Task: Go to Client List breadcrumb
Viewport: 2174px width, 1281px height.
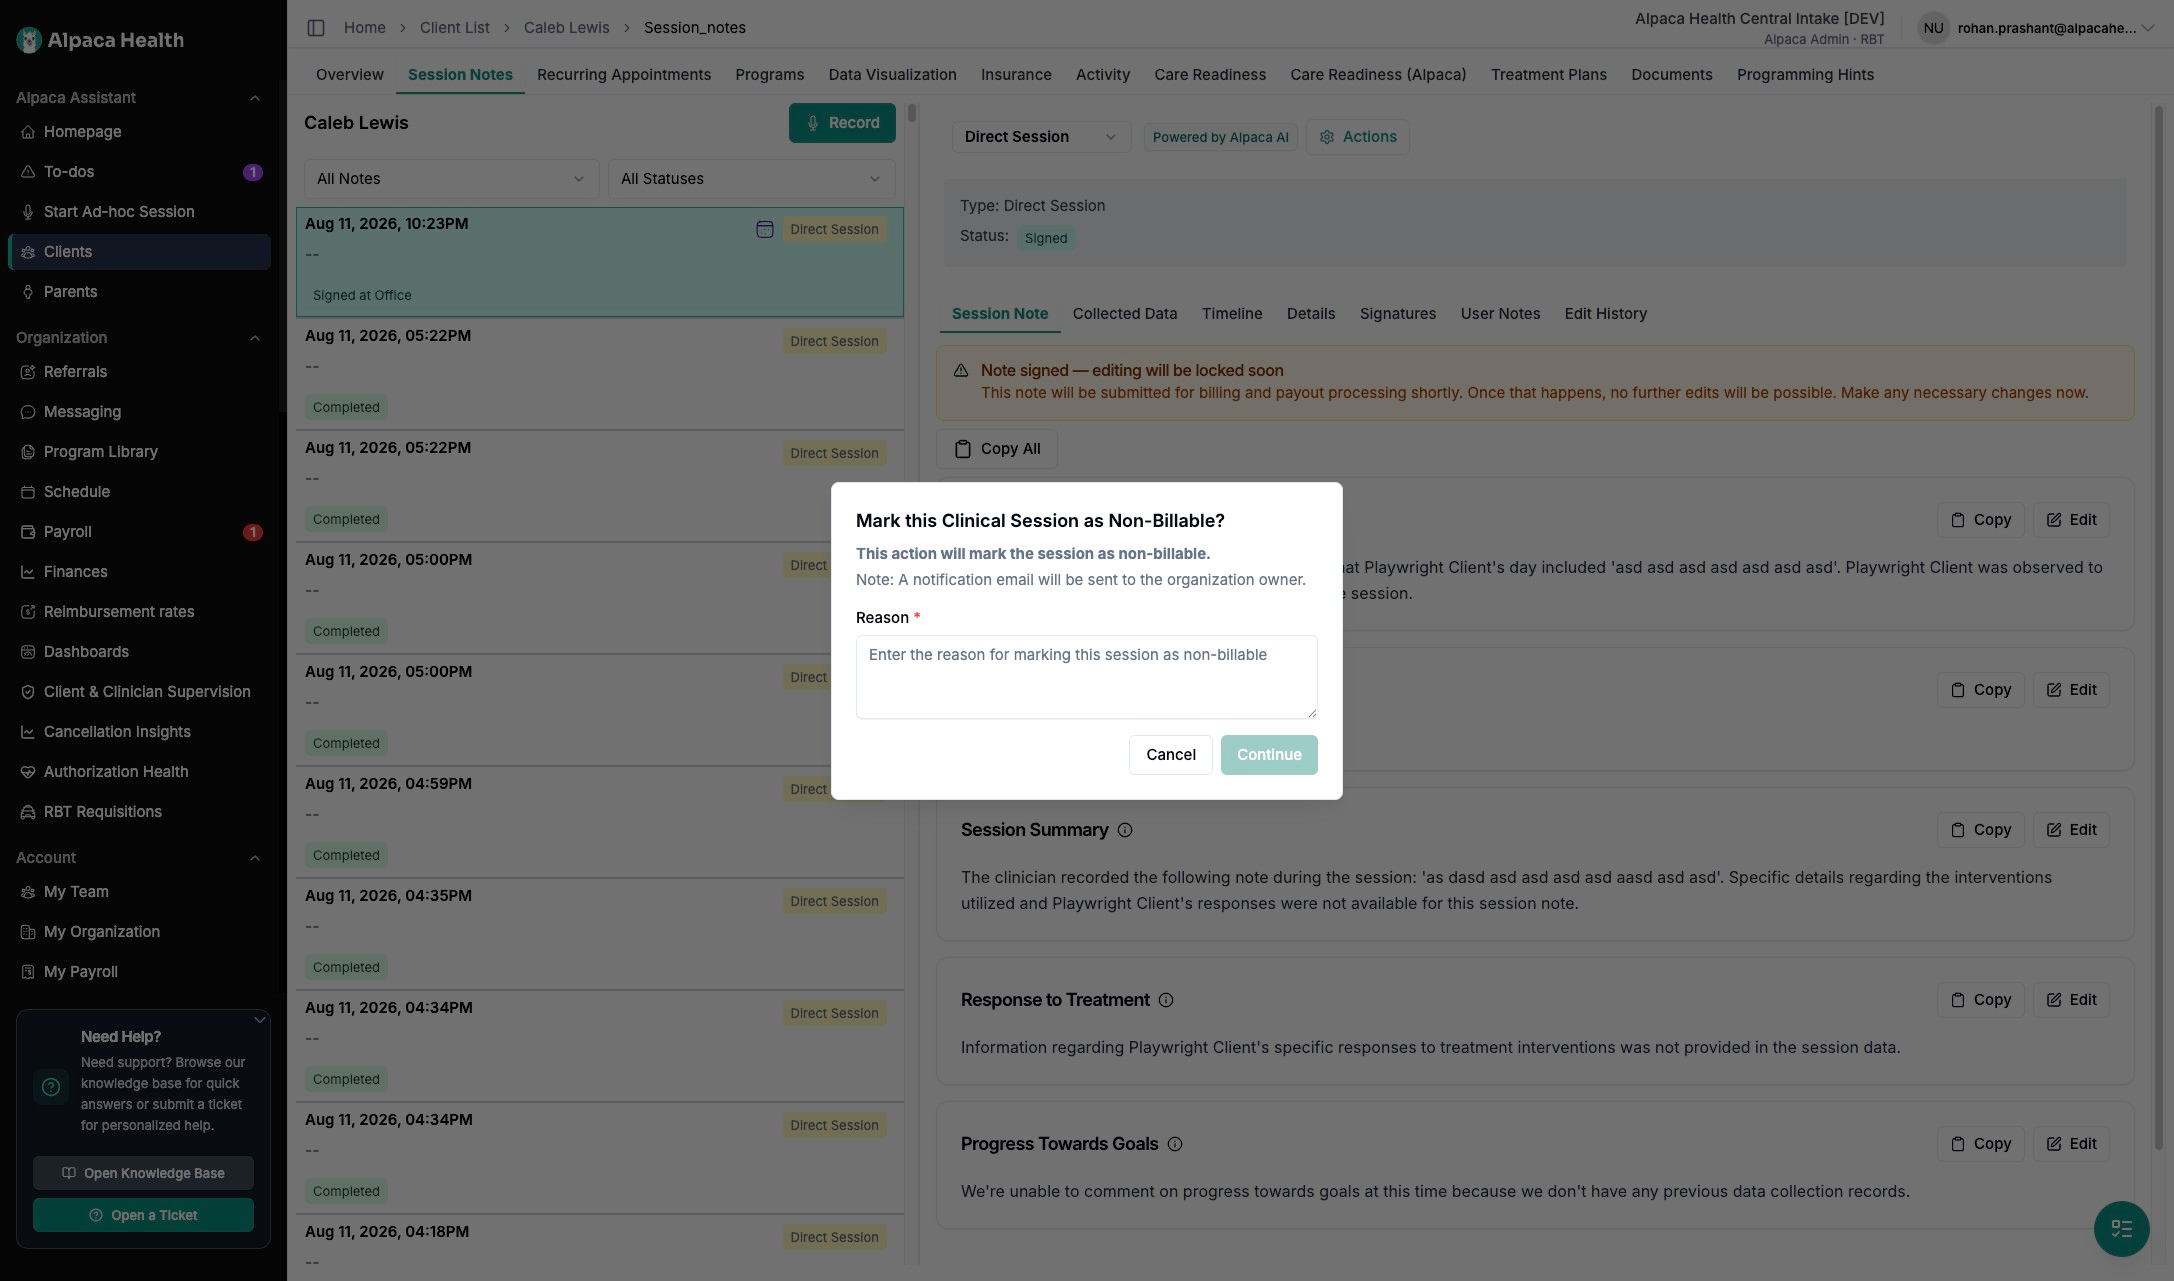Action: pos(454,28)
